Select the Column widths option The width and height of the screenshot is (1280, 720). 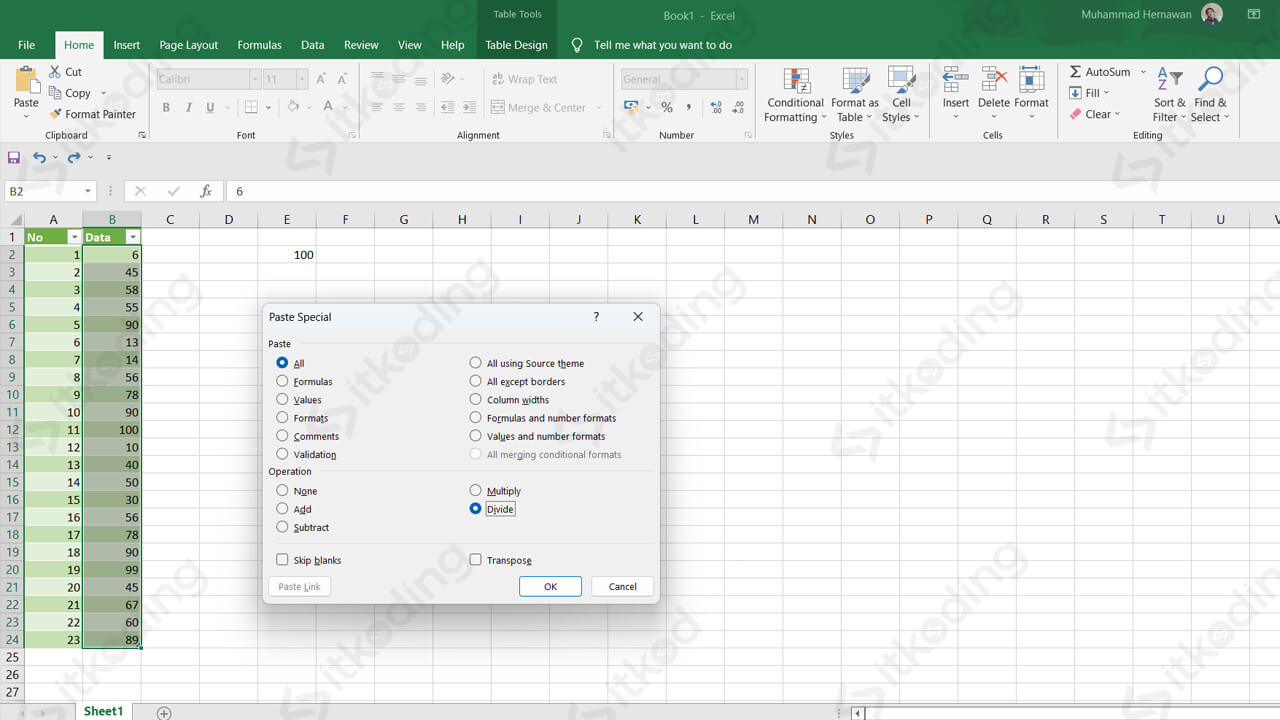(x=476, y=399)
